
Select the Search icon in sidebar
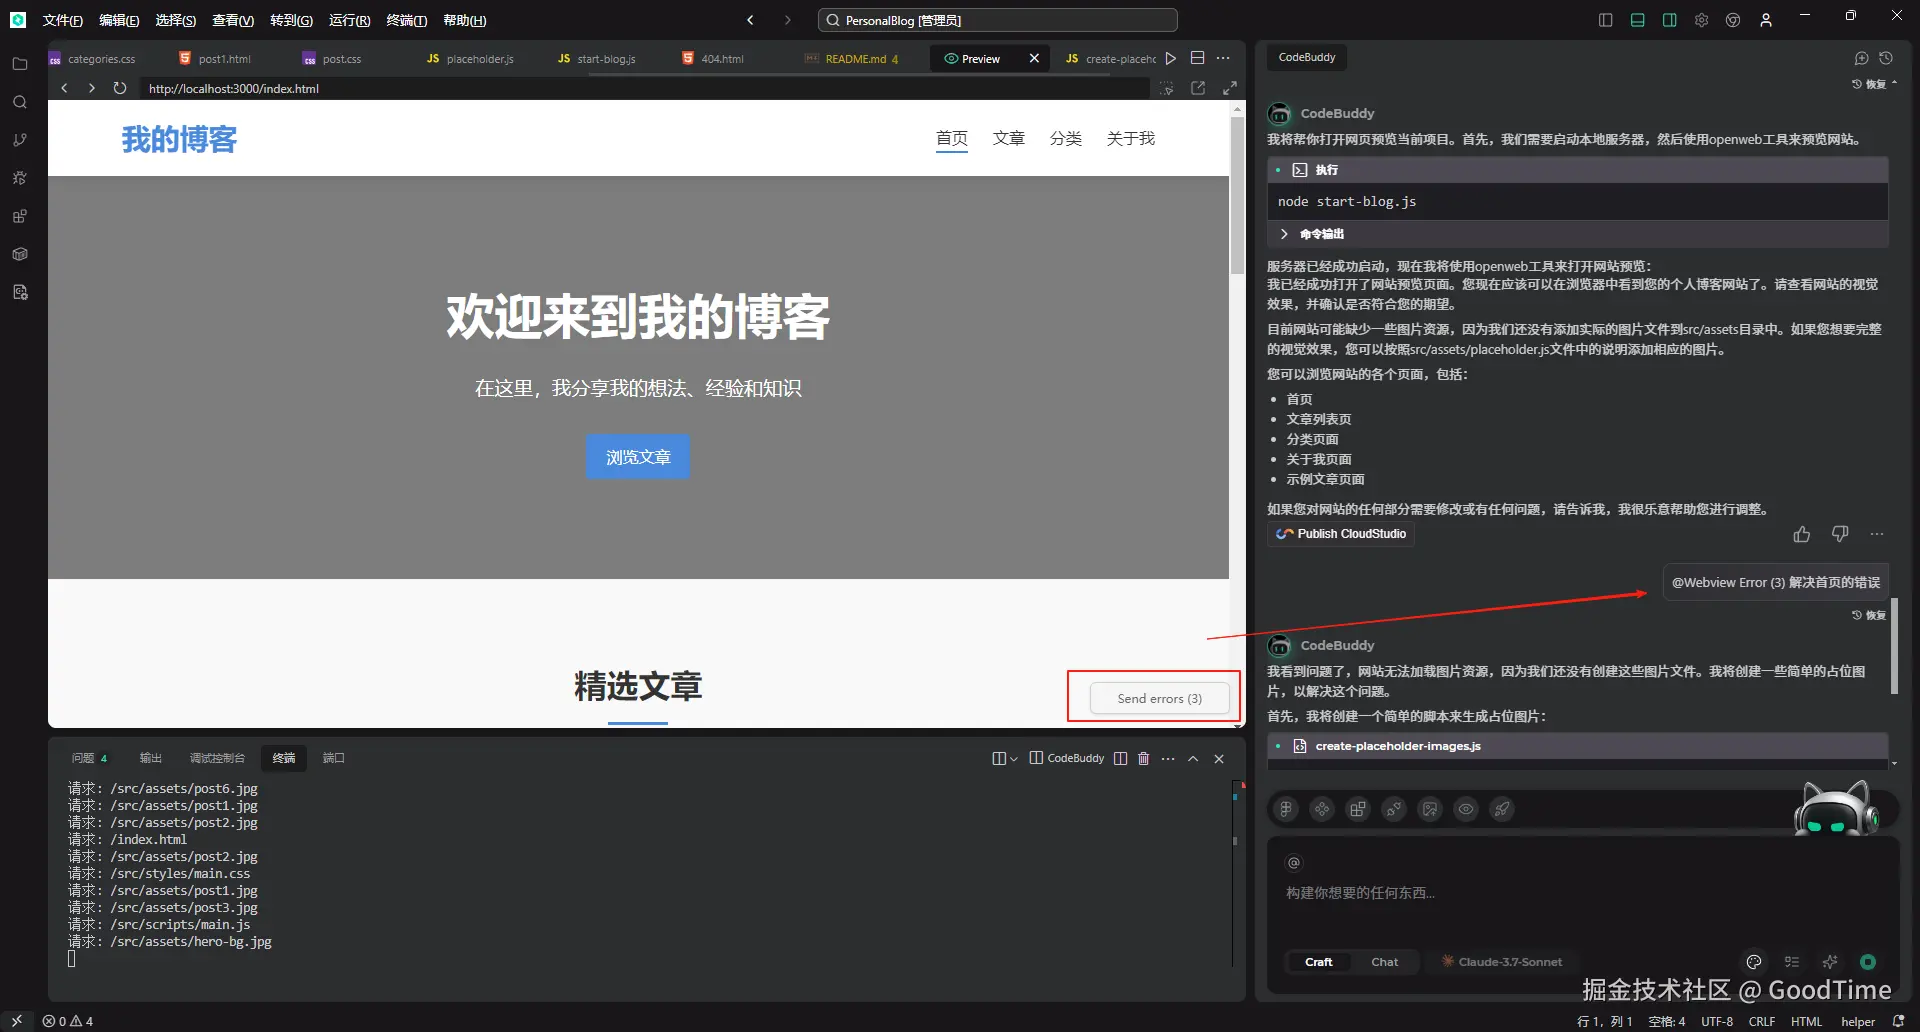pyautogui.click(x=19, y=101)
